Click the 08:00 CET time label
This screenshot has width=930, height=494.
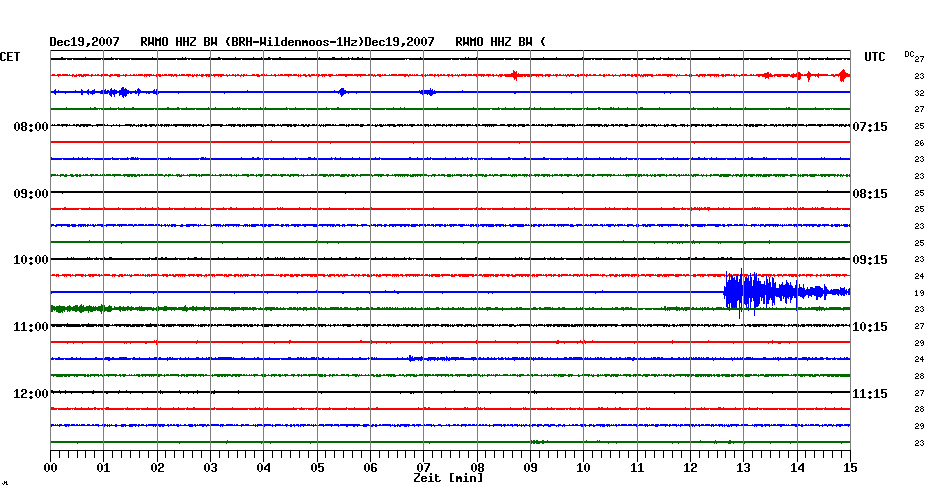[31, 127]
